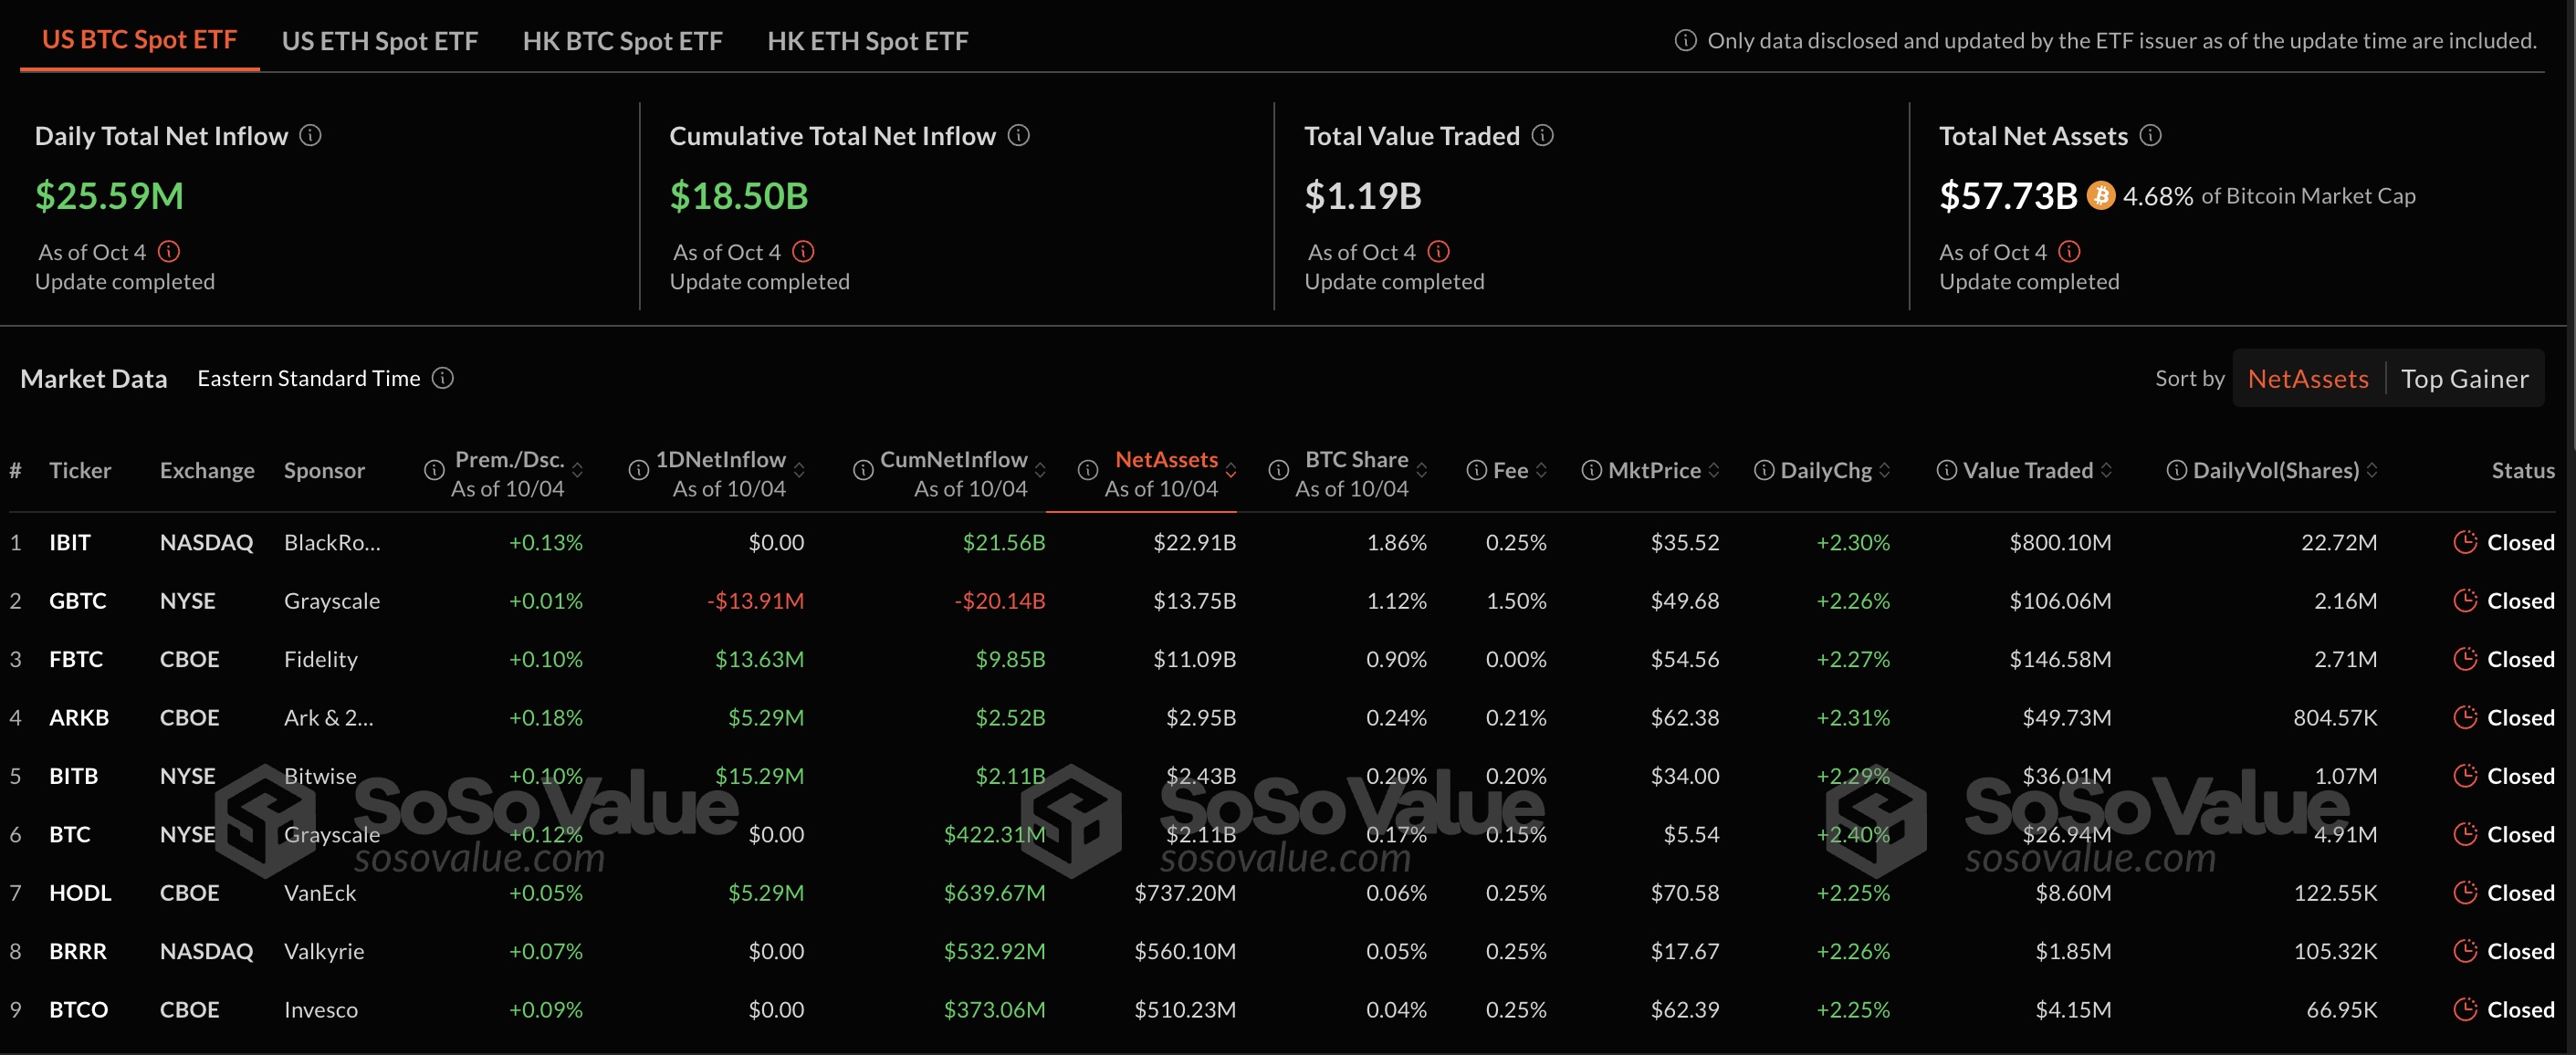The height and width of the screenshot is (1055, 2576).
Task: Open the BTCO ticker row
Action: pyautogui.click(x=1282, y=1010)
